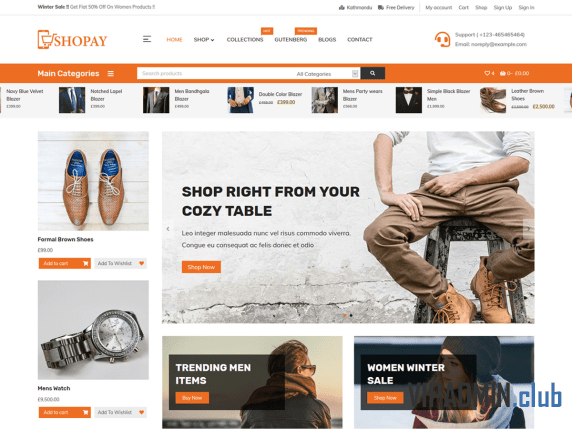572x429 pixels.
Task: Open the hamburger menu beside Home
Action: point(147,39)
